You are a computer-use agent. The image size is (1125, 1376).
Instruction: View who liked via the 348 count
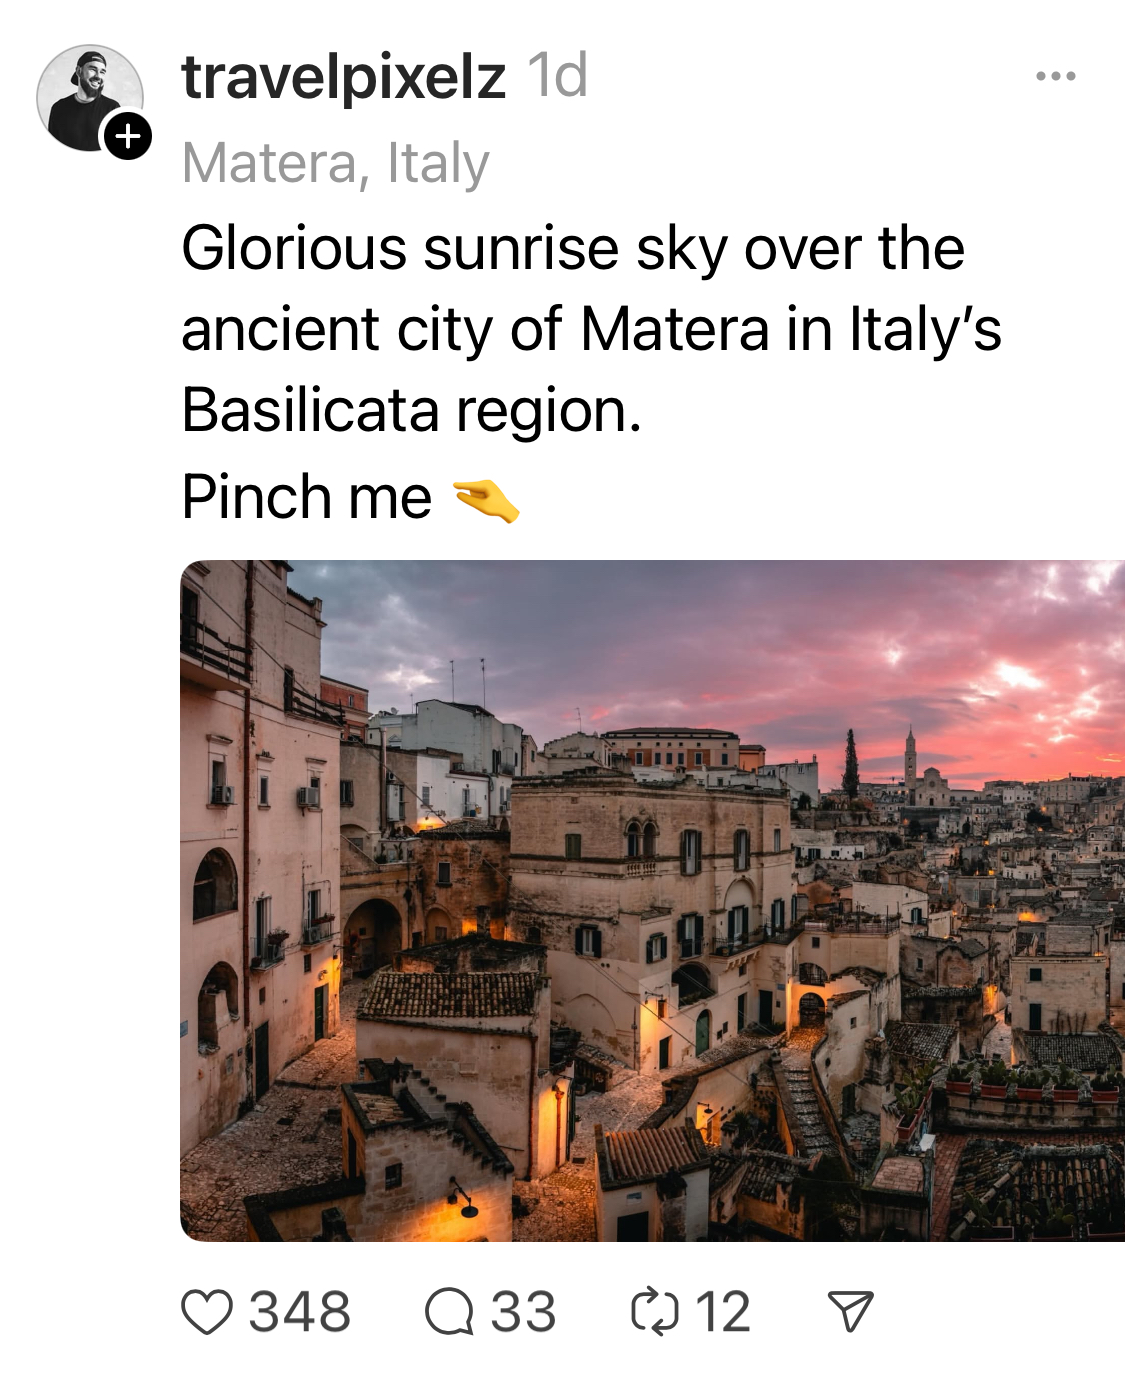[300, 1312]
